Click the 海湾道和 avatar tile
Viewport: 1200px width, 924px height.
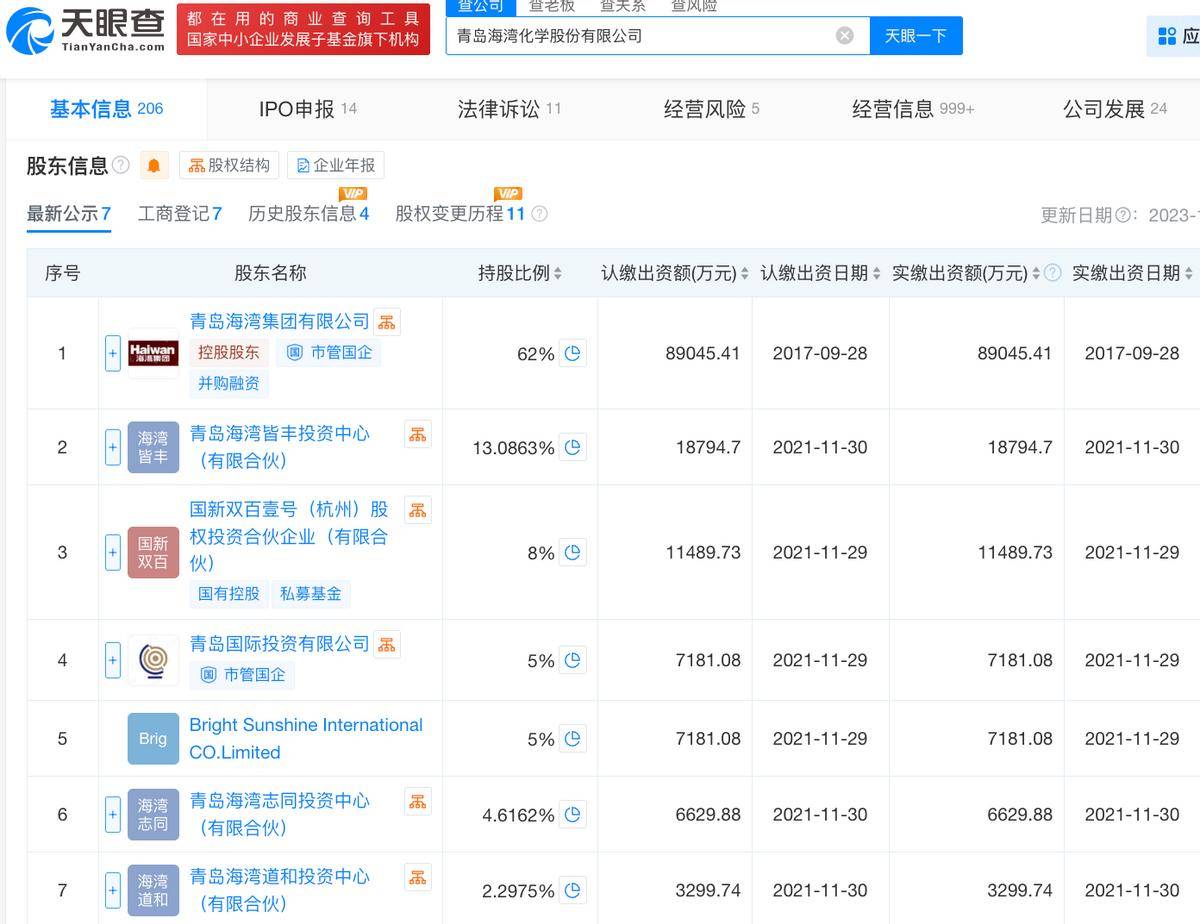(153, 890)
